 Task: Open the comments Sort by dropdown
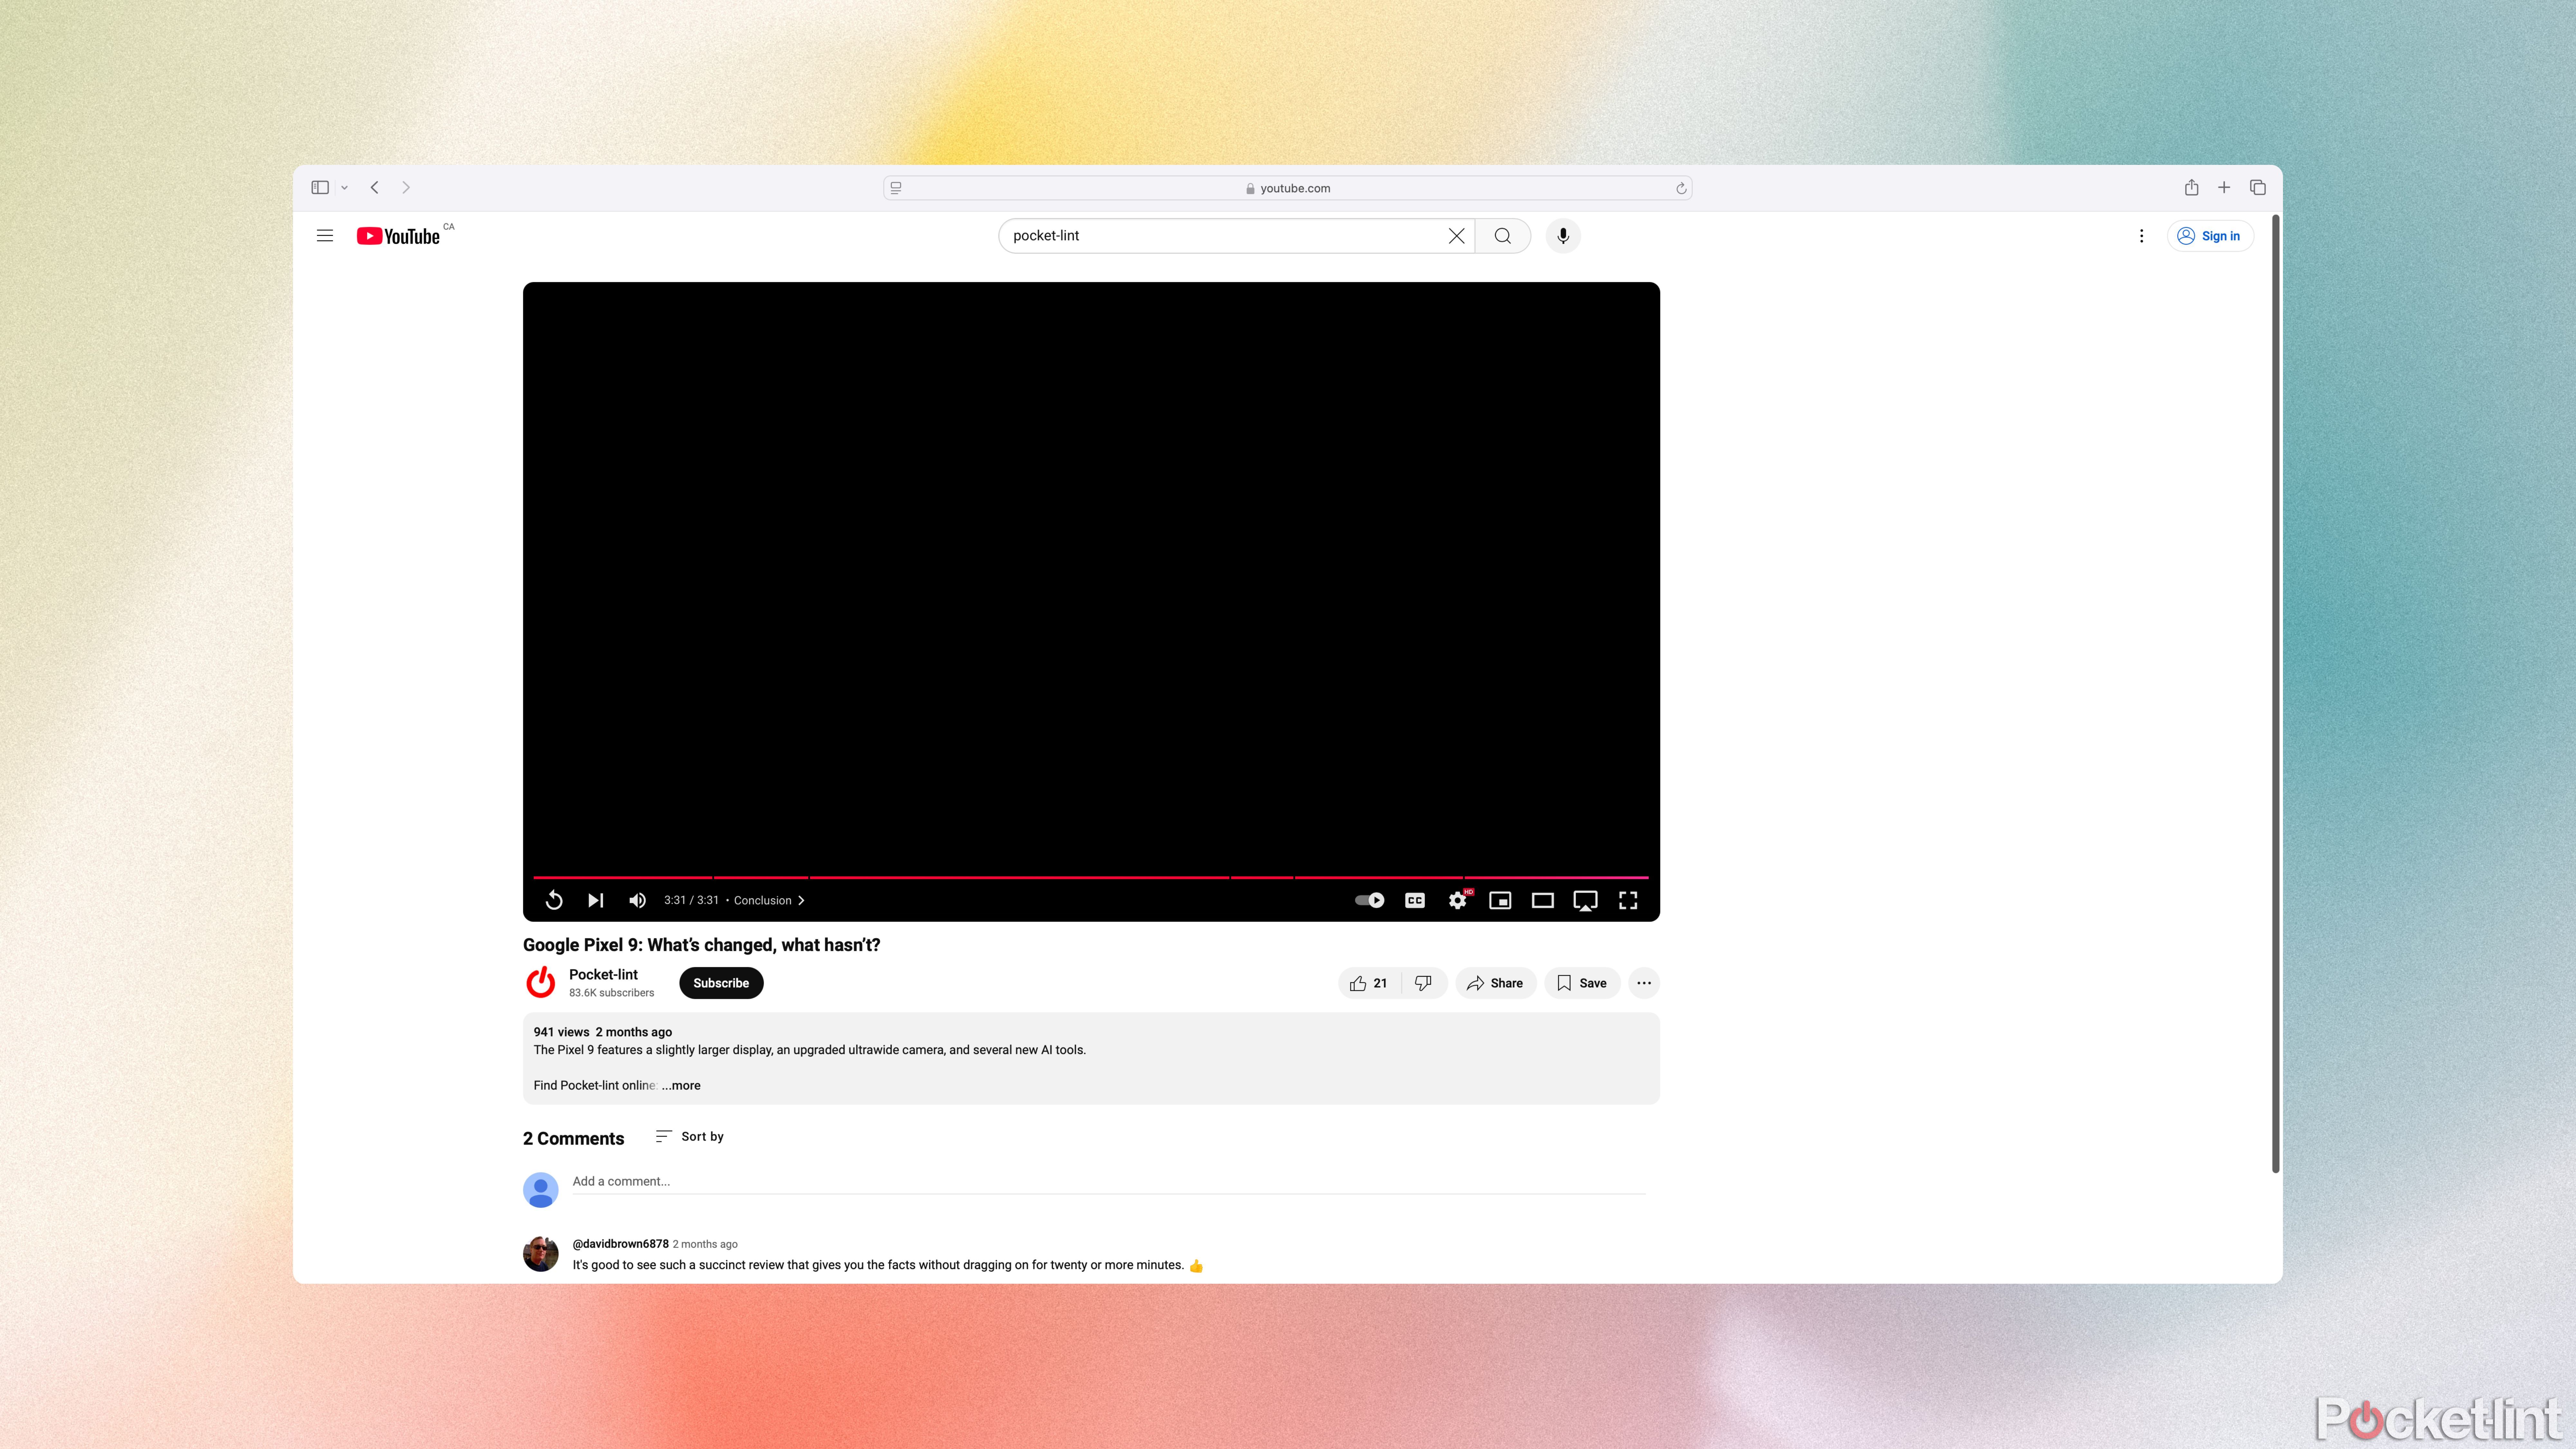[690, 1136]
